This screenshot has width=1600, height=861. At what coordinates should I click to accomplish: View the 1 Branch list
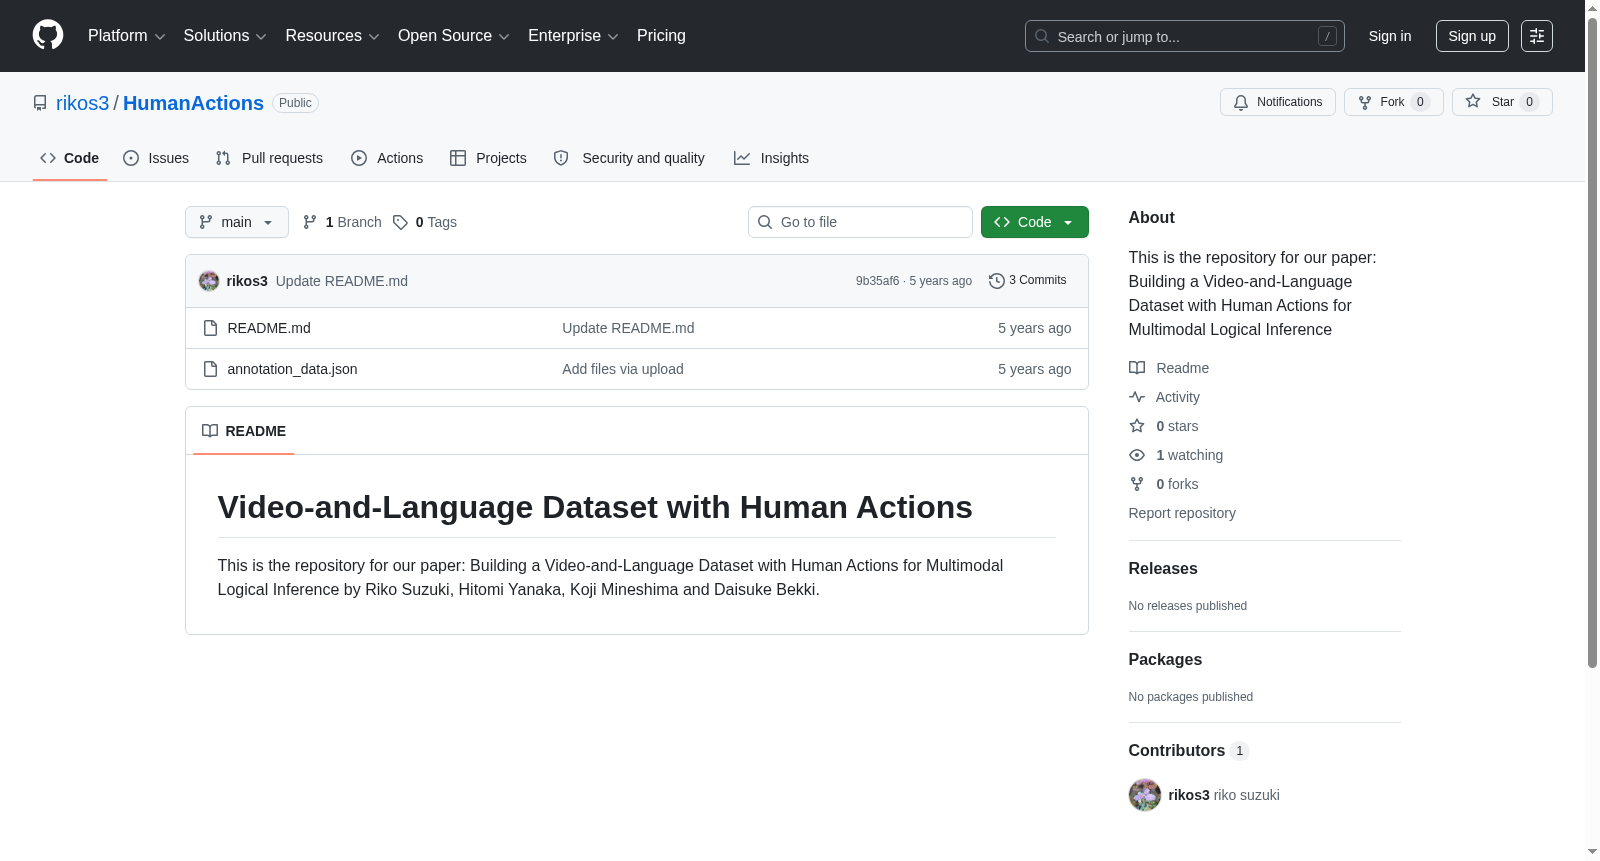[x=342, y=222]
